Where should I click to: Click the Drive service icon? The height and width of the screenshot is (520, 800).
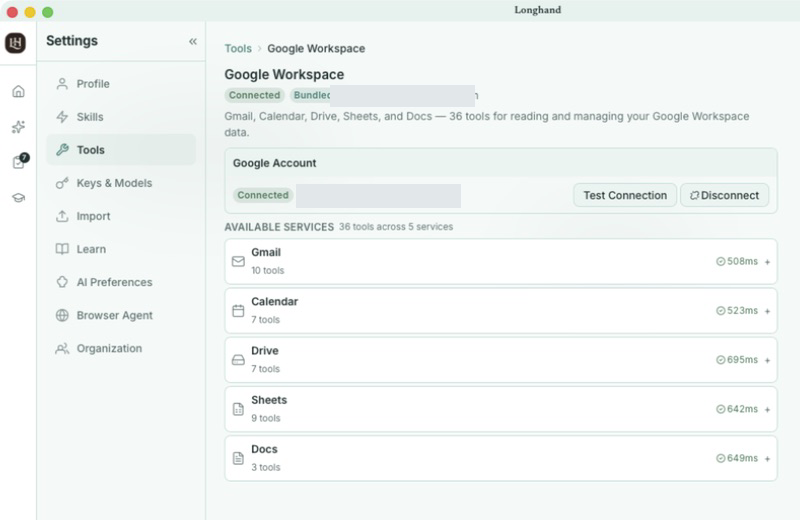[x=238, y=360]
